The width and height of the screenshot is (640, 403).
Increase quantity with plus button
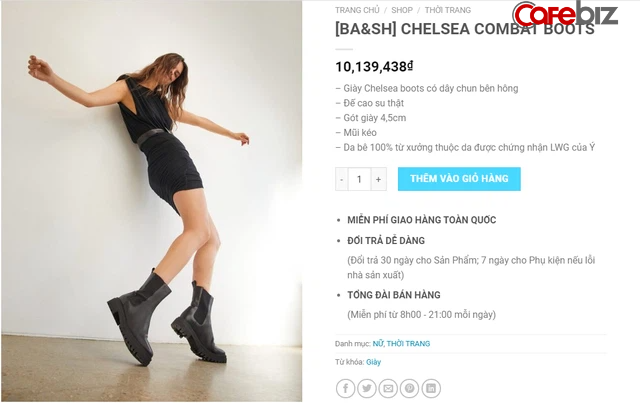(378, 179)
